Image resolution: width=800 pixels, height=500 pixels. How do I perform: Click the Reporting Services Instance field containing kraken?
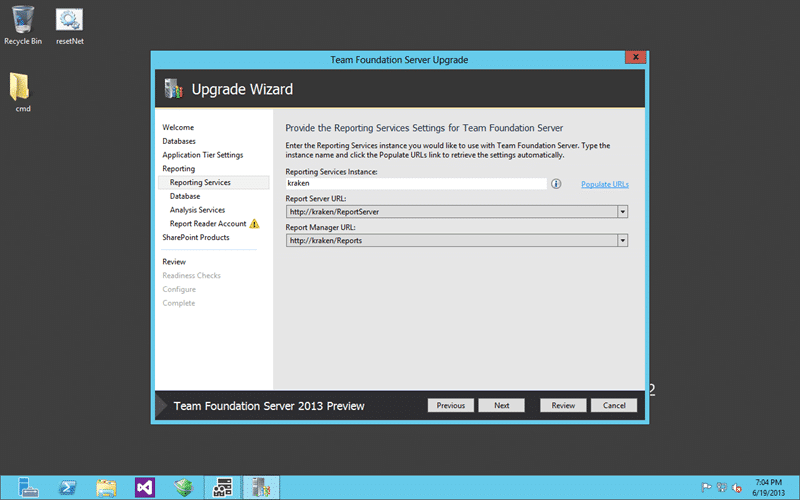[416, 183]
